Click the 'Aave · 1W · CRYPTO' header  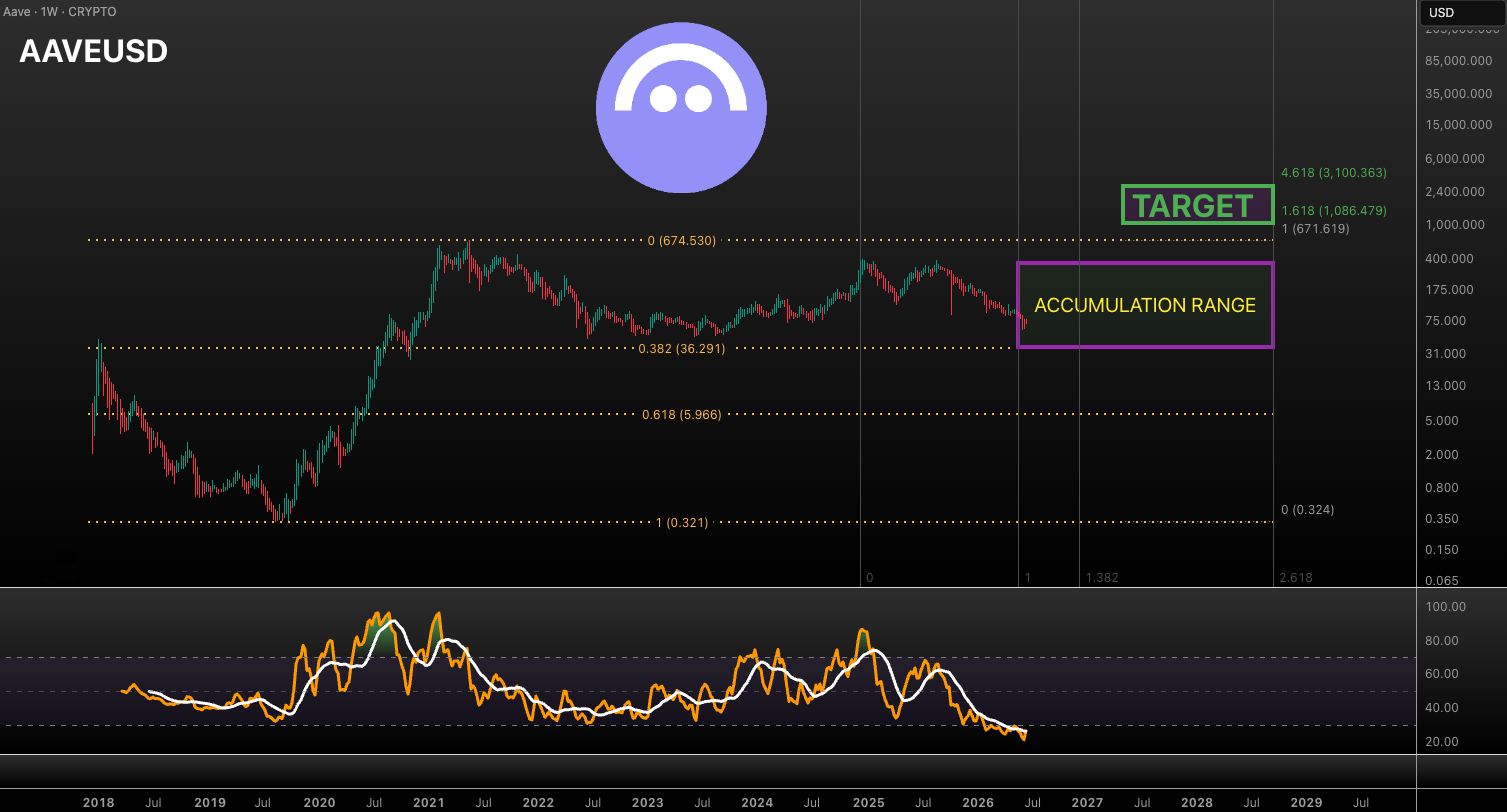(62, 12)
